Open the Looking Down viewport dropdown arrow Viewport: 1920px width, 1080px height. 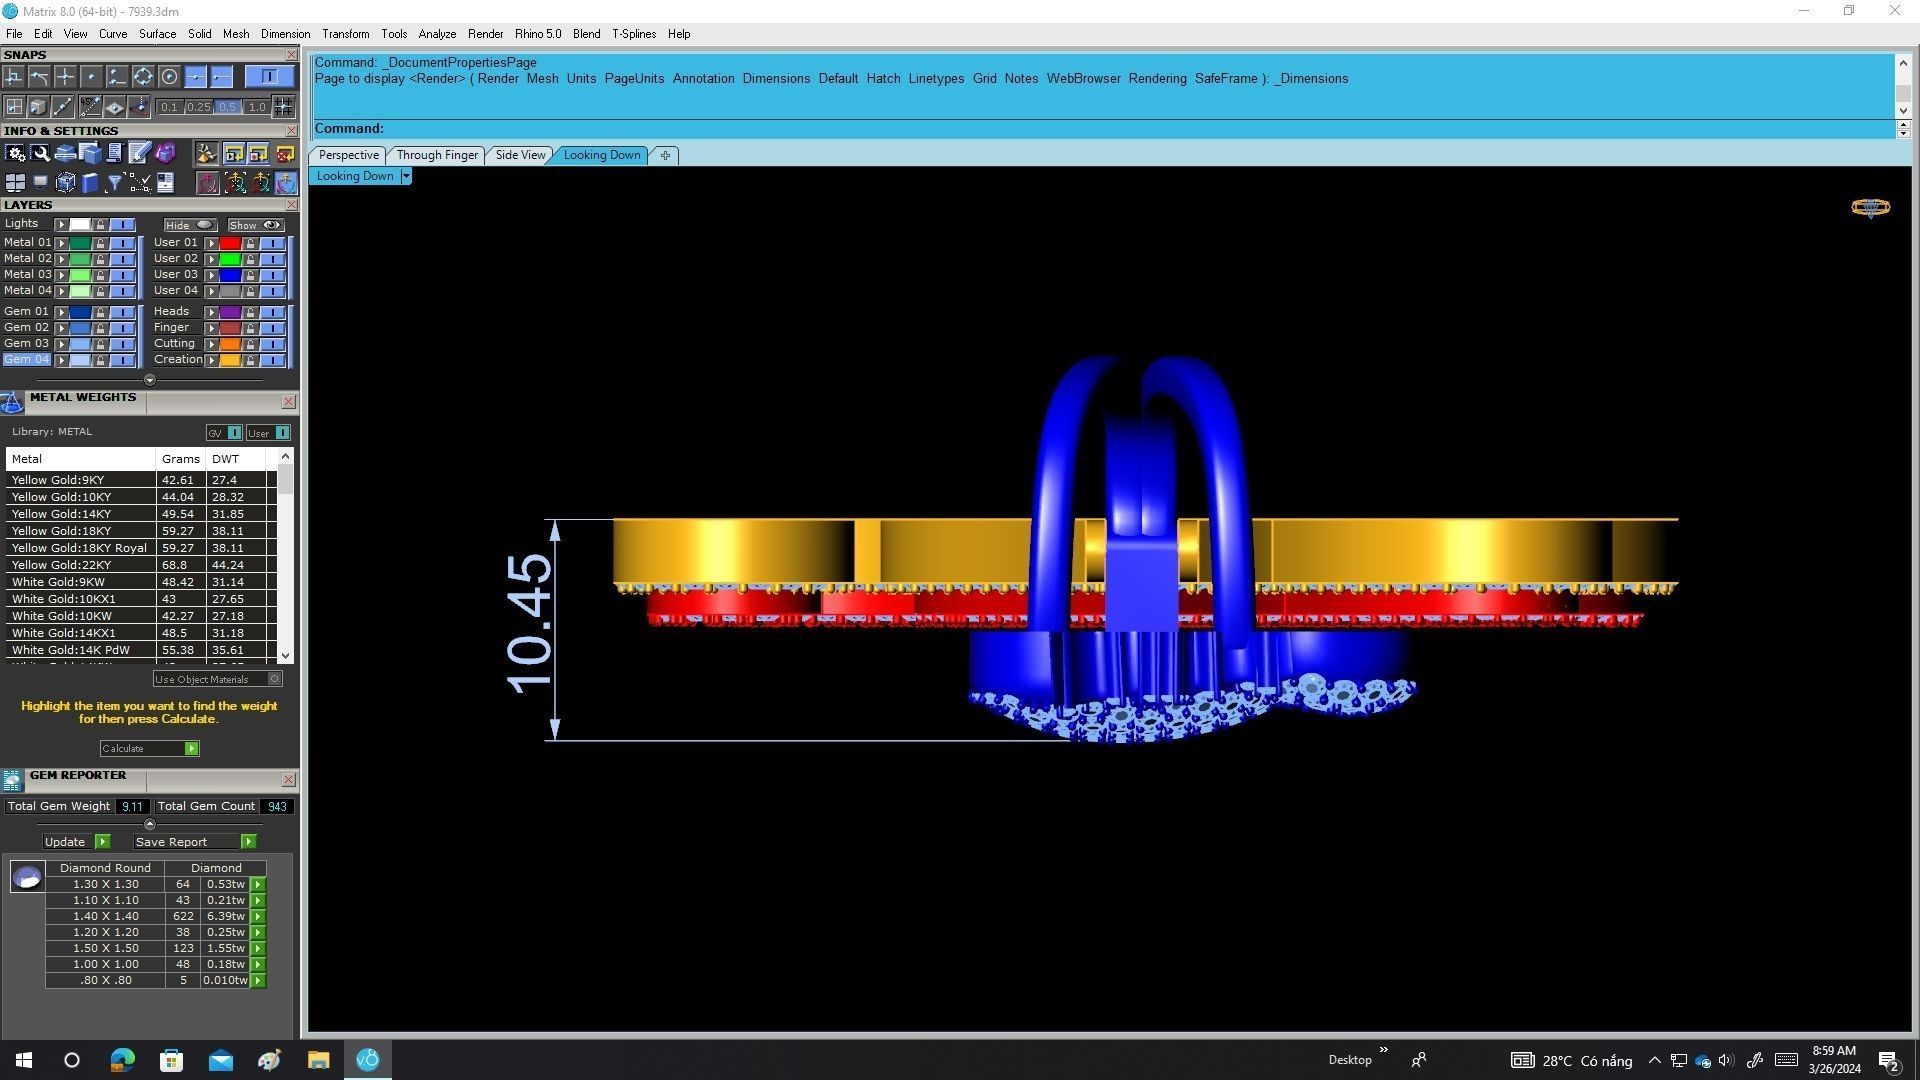click(406, 177)
